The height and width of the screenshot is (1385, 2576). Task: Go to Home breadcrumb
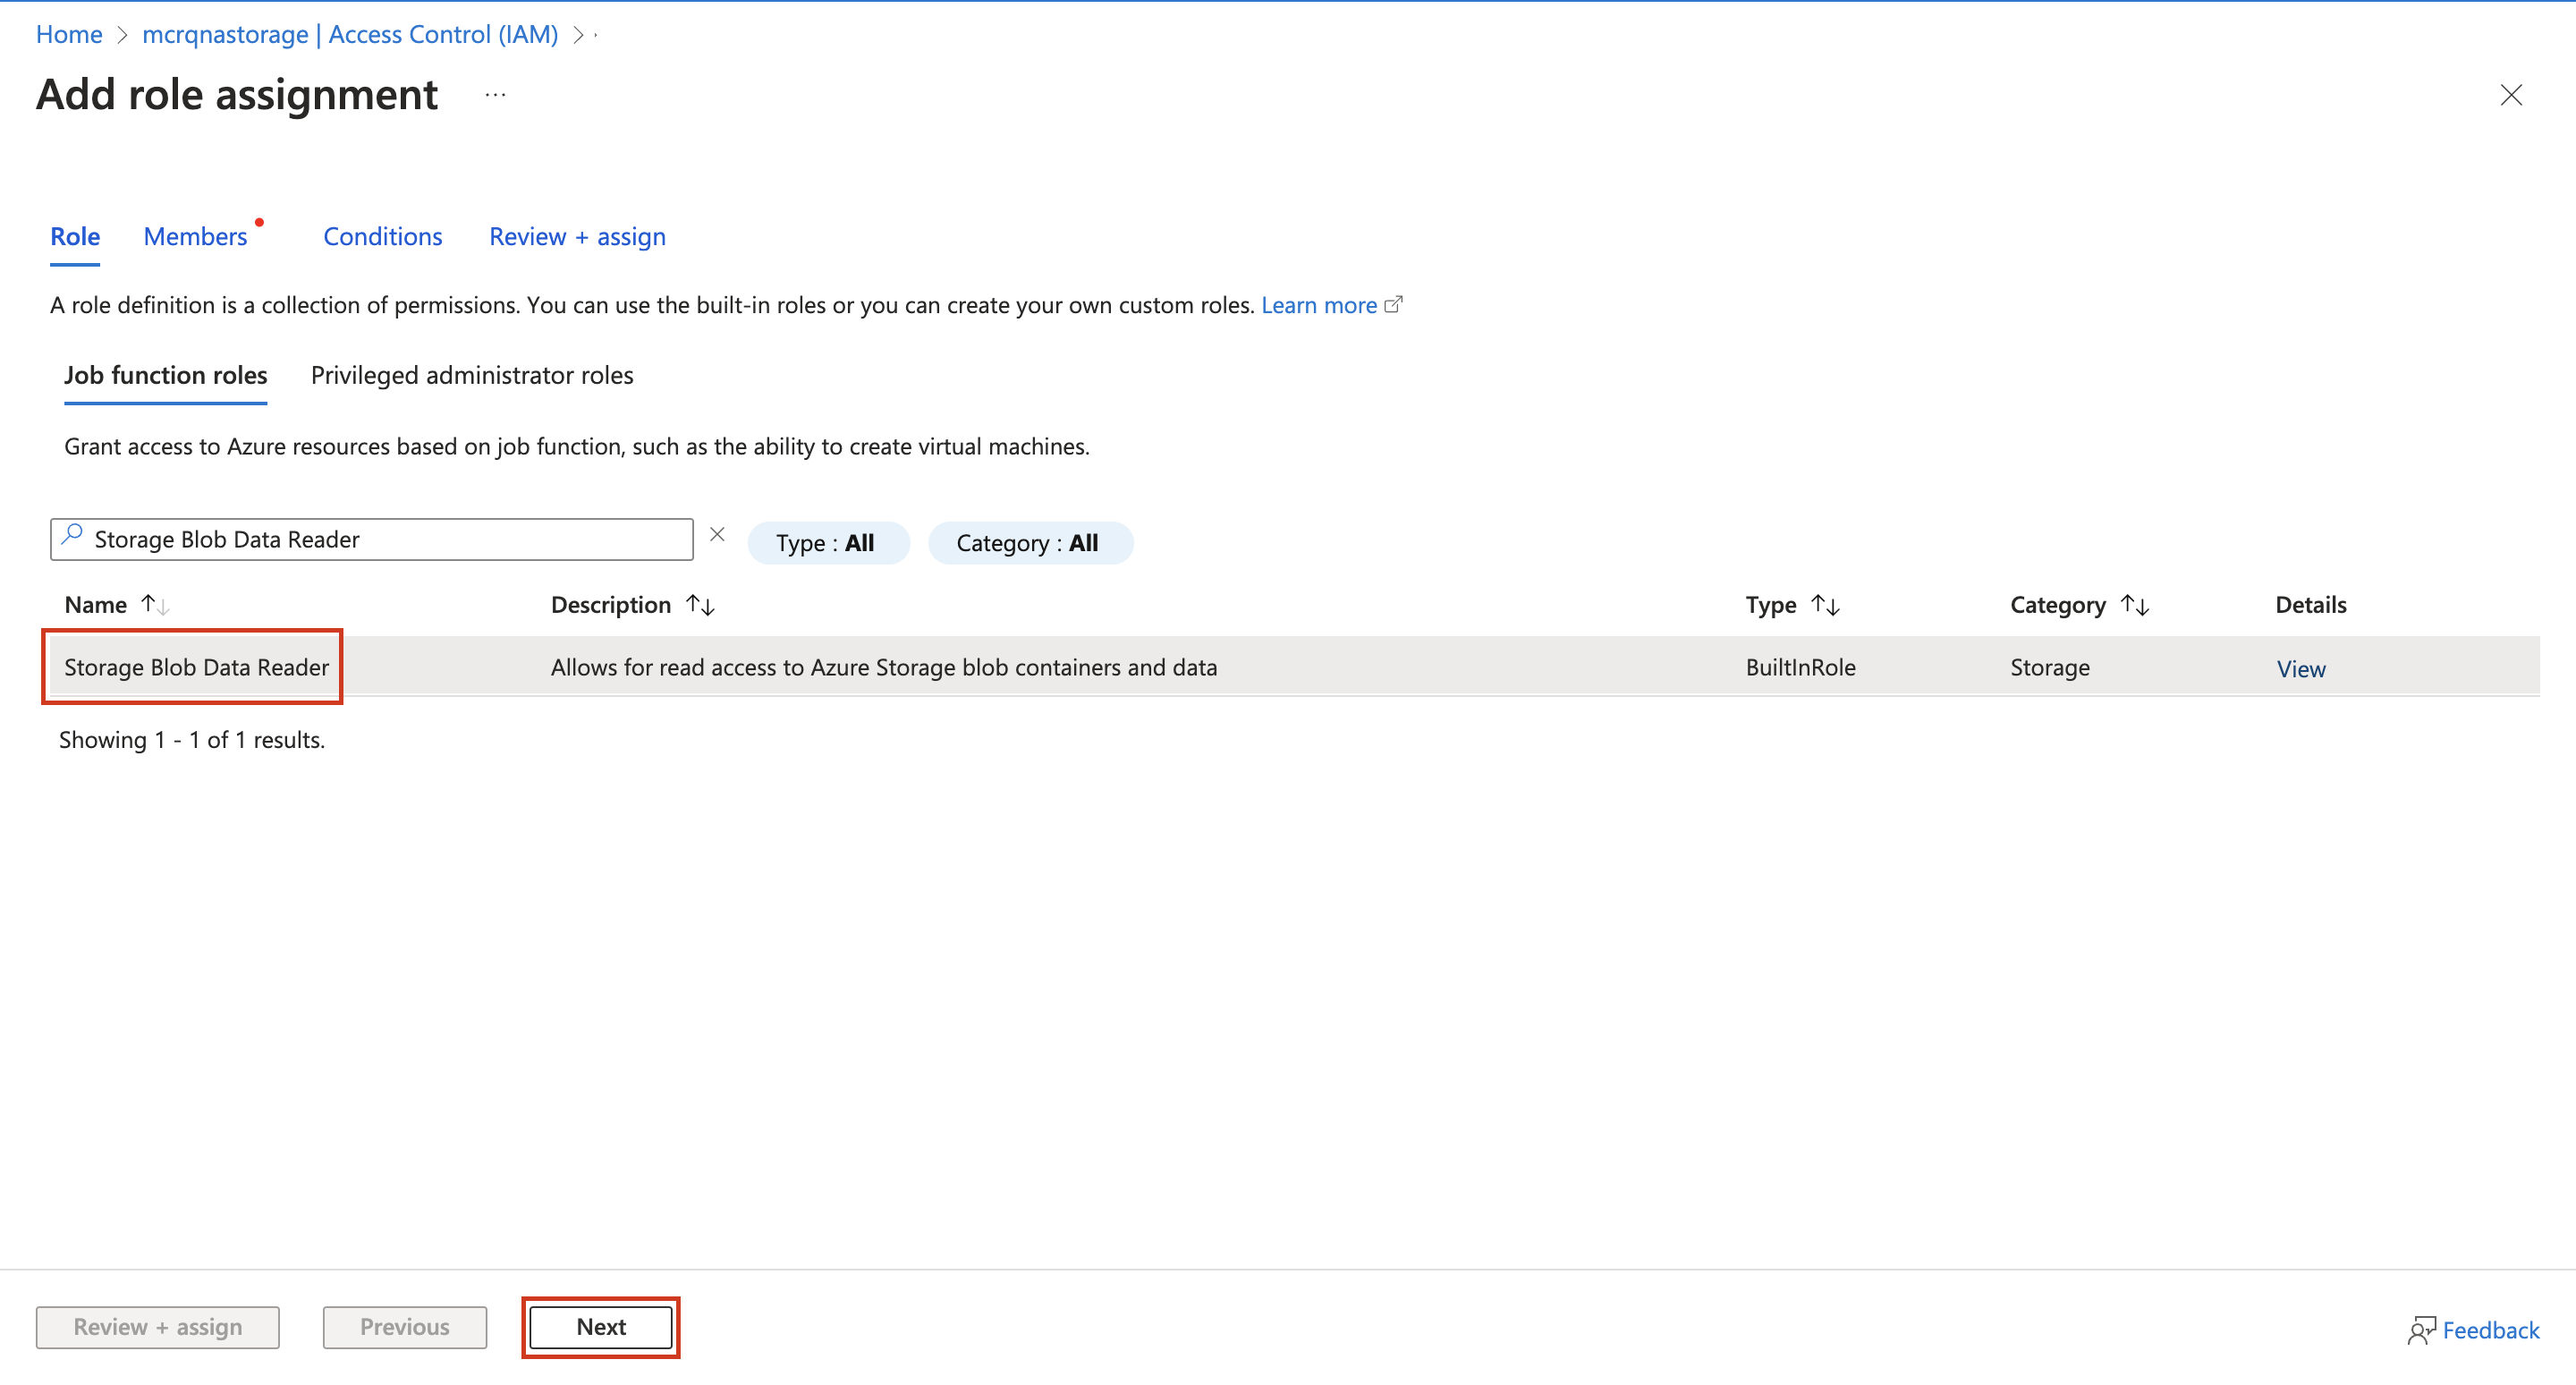pos(69,34)
